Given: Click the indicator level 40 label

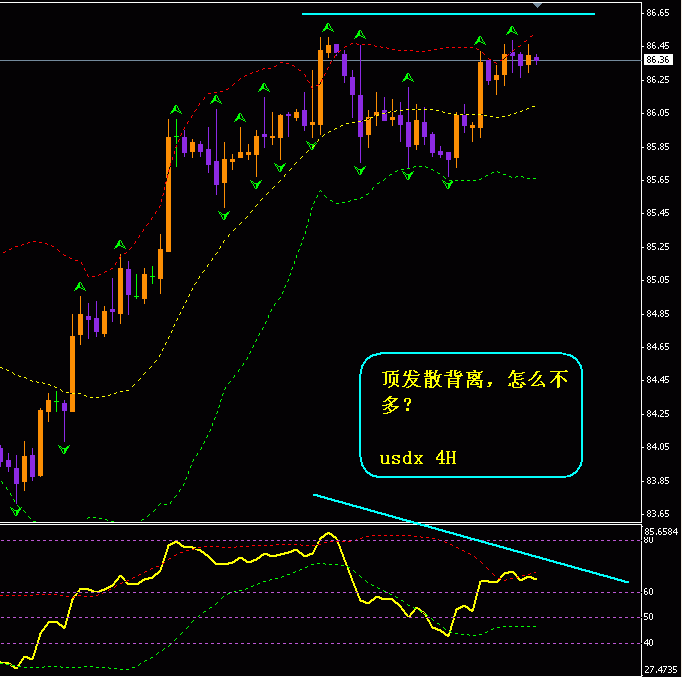Looking at the screenshot, I should click(x=649, y=643).
